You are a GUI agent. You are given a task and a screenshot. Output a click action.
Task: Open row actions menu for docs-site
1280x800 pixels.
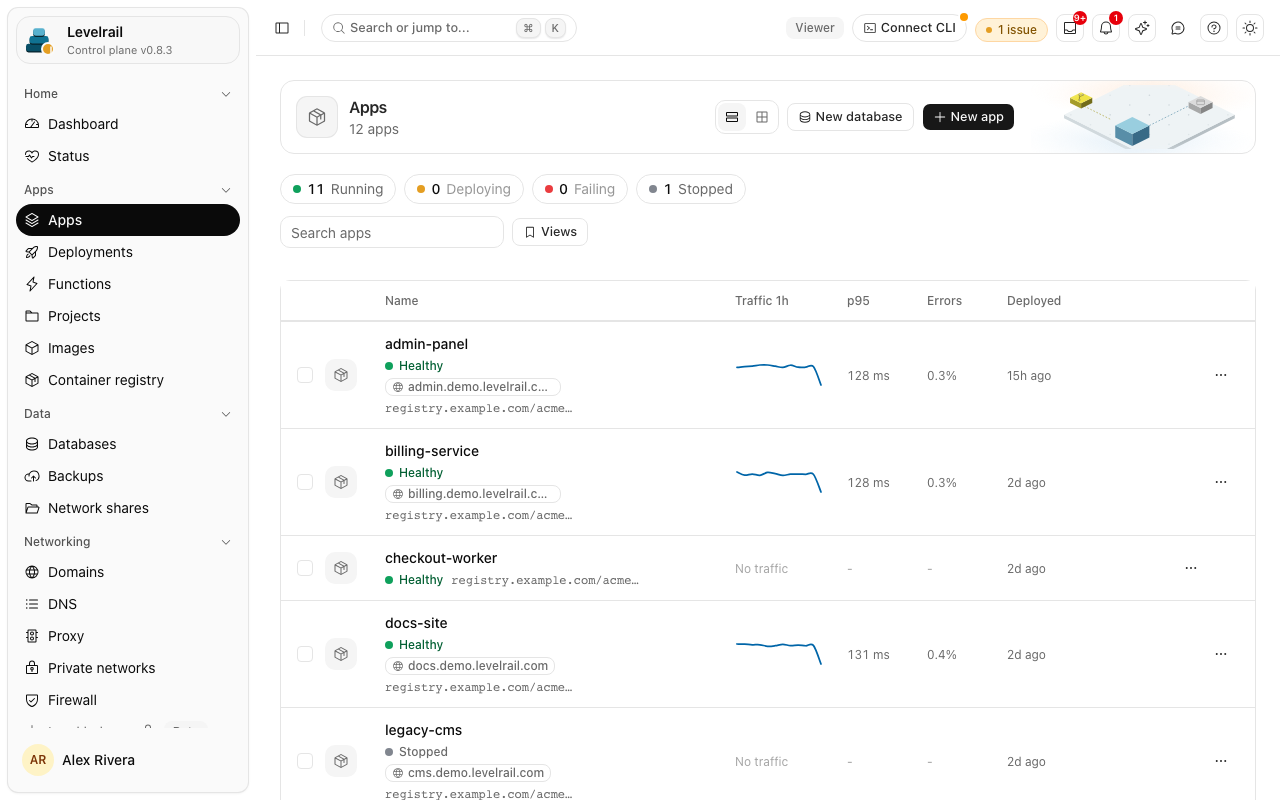click(x=1221, y=654)
